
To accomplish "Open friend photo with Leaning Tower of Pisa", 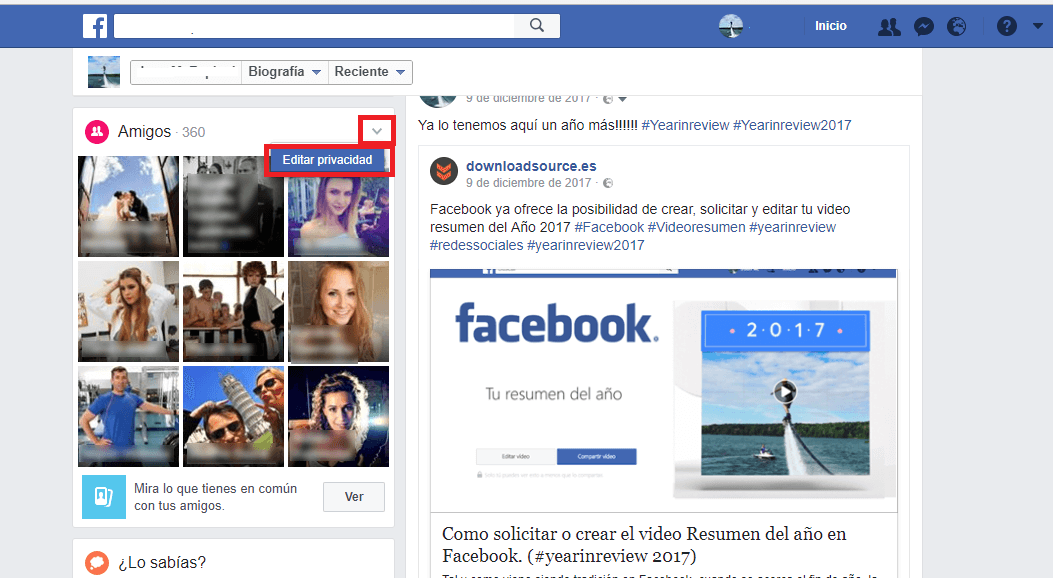I will click(233, 416).
